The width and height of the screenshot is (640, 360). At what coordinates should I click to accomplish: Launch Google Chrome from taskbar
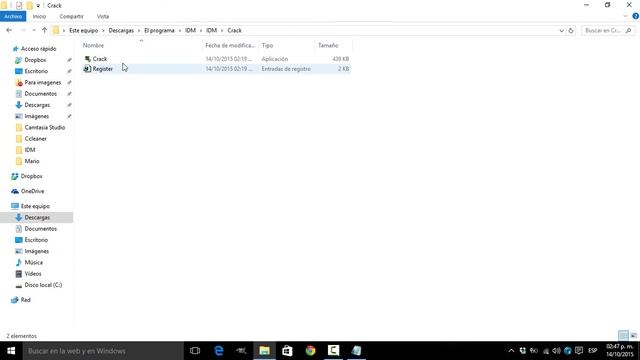pos(311,351)
